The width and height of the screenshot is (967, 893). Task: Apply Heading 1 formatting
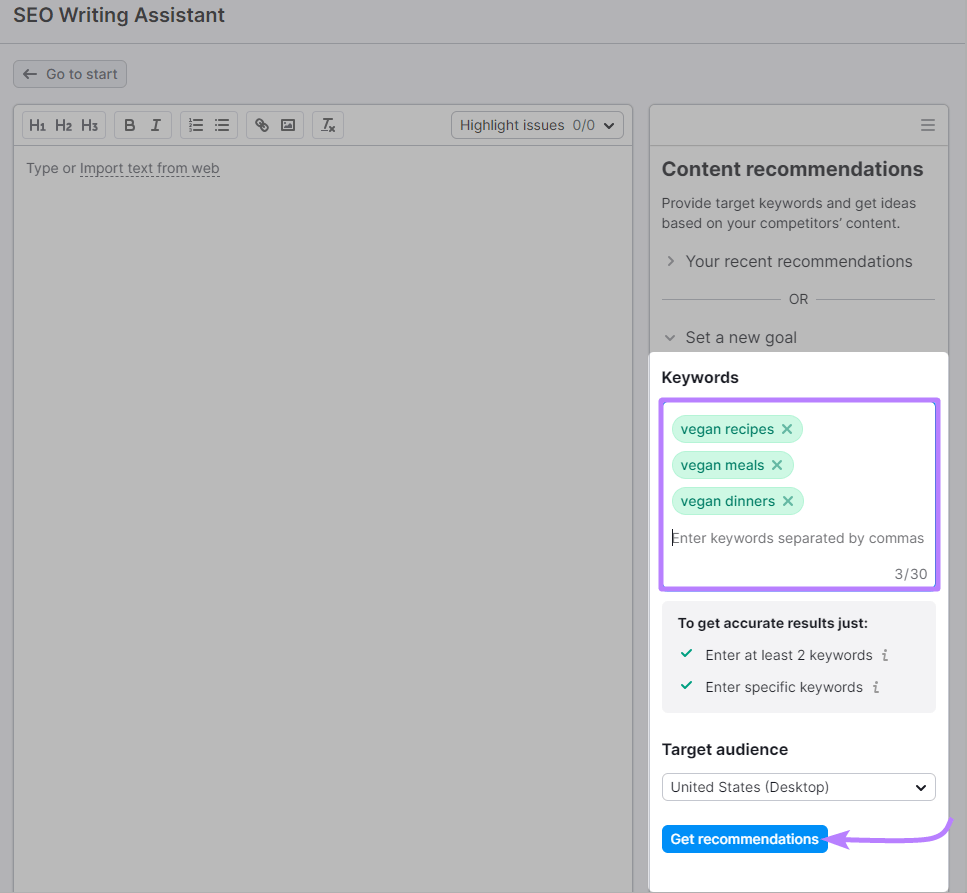(x=37, y=124)
